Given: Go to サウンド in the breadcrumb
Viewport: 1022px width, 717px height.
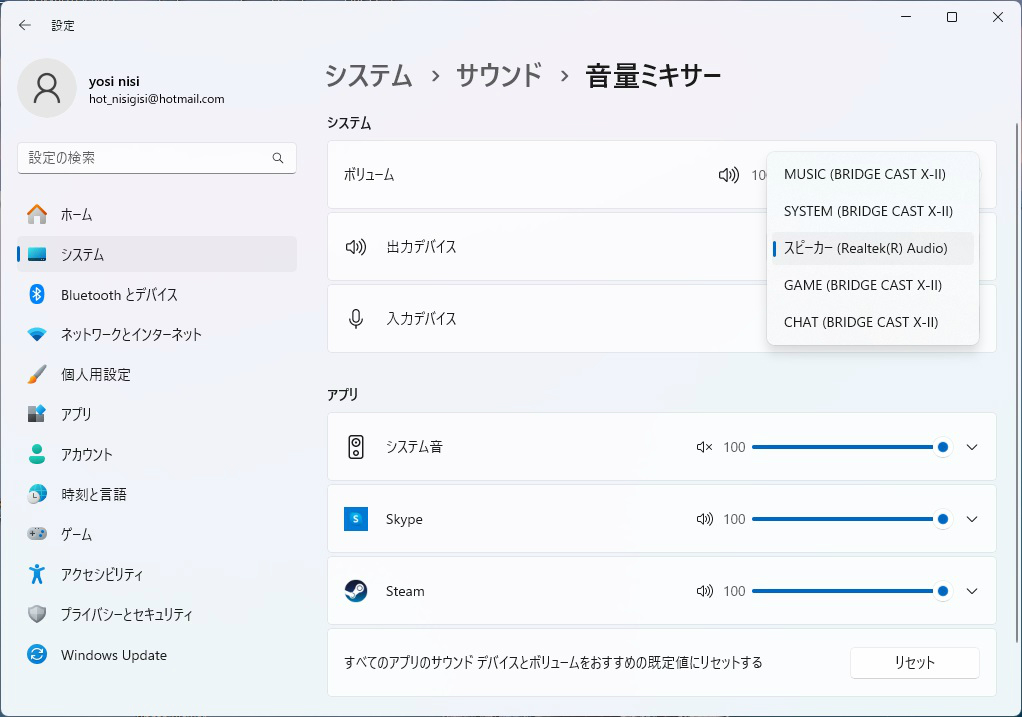Looking at the screenshot, I should (x=499, y=76).
